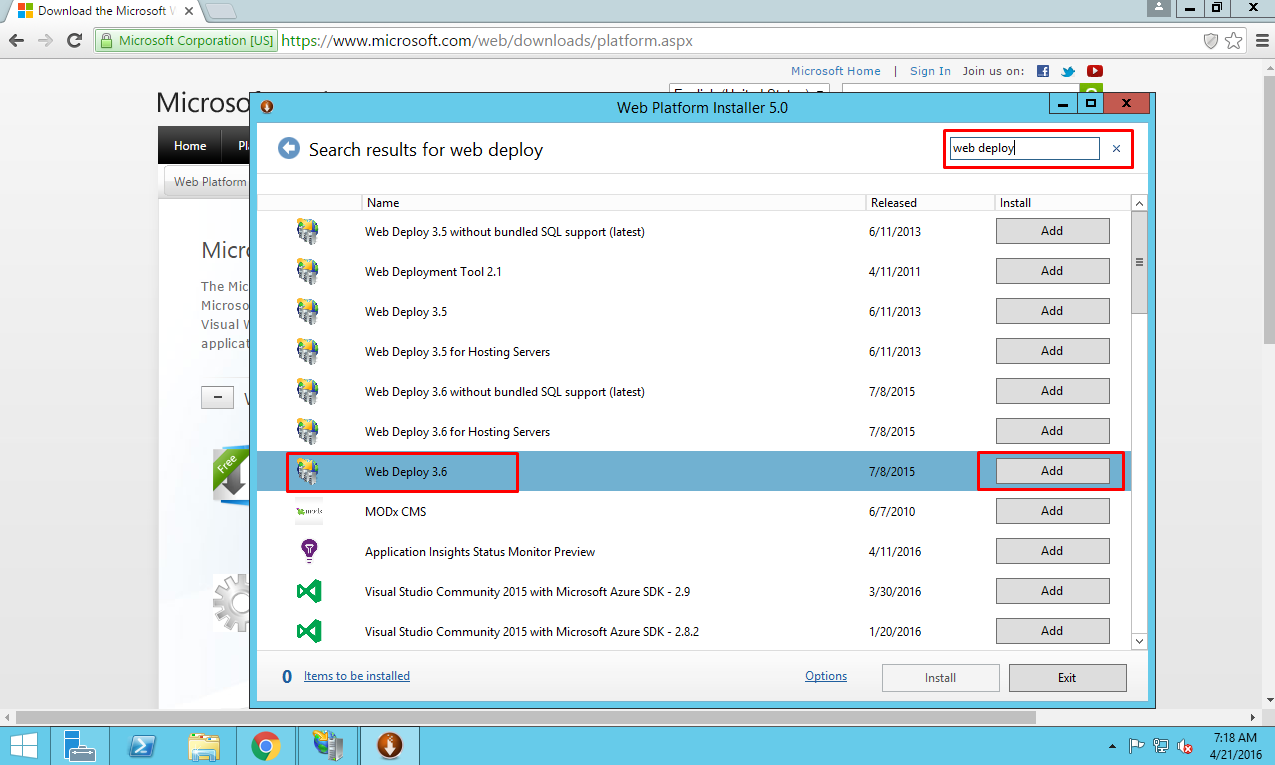Click the Web Deploy 3.6 for Hosting Servers icon

(x=308, y=431)
